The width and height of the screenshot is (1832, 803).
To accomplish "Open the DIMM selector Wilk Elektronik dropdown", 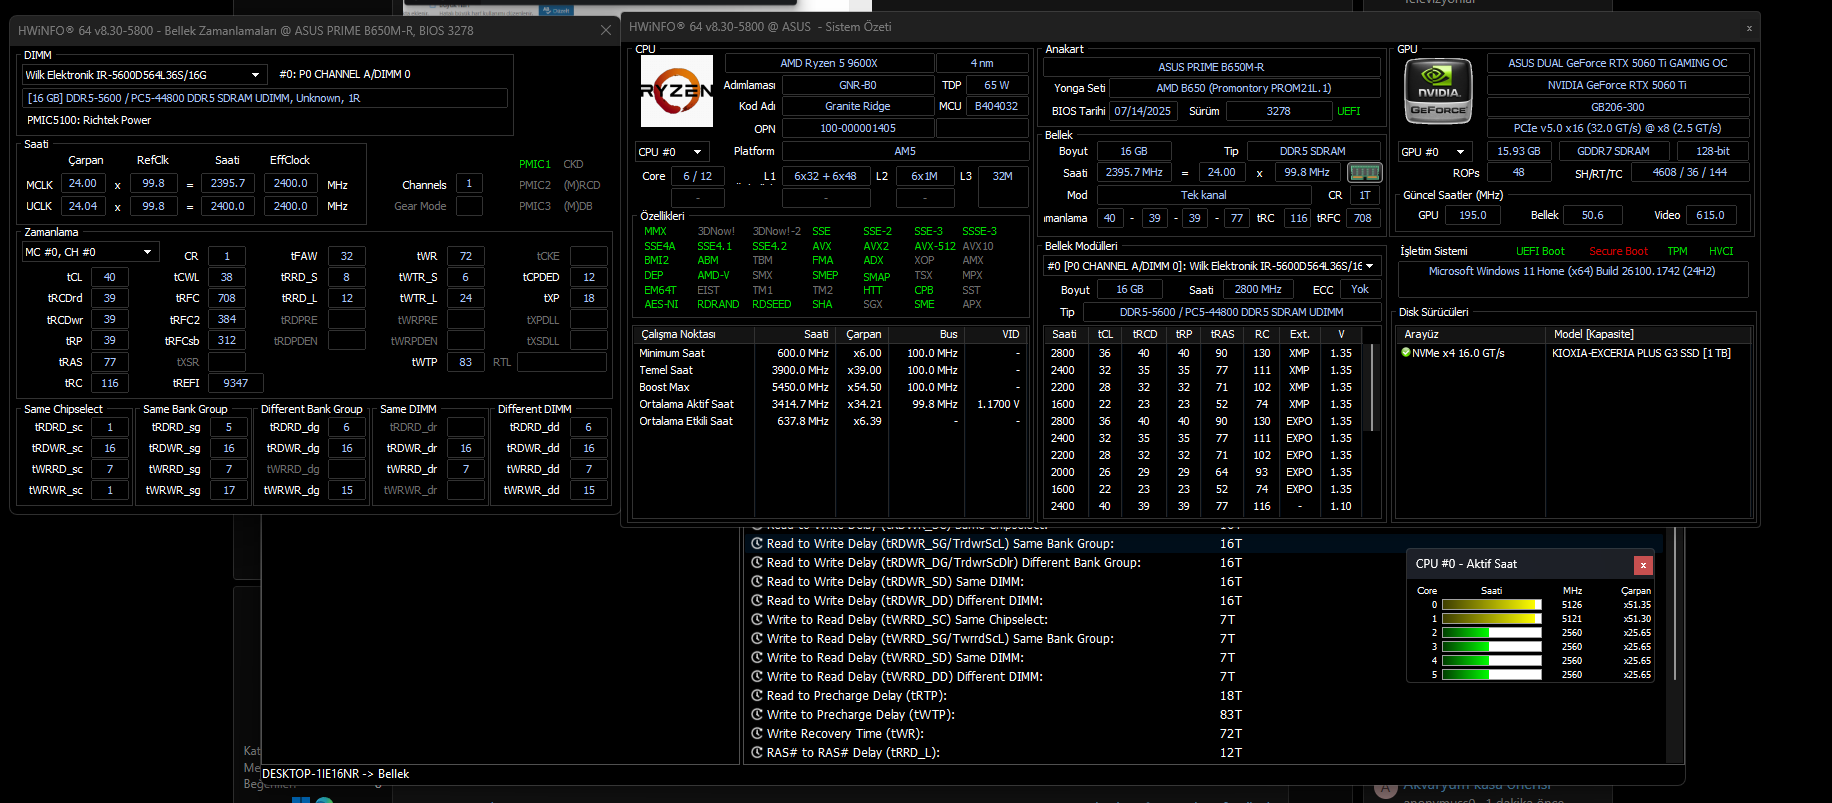I will [144, 75].
